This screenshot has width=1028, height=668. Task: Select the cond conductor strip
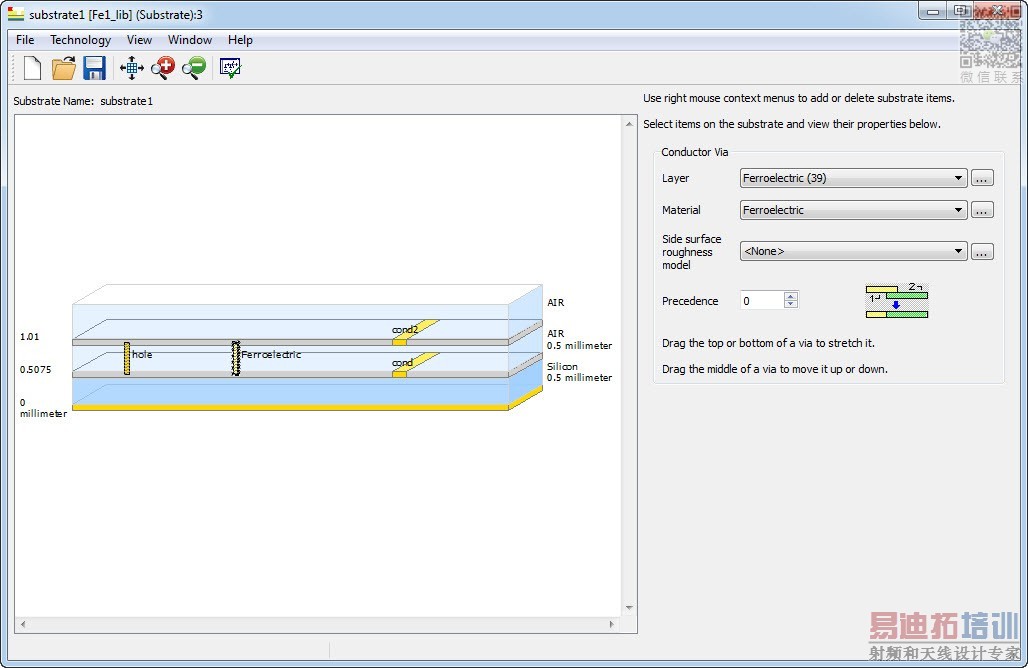[416, 364]
